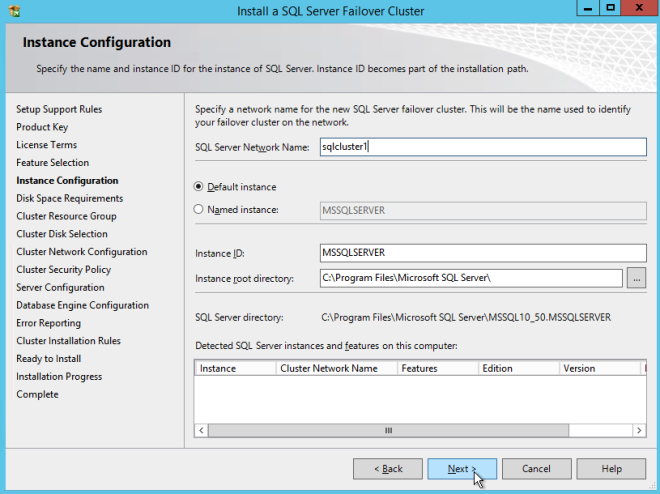Click the SQL Server Network Name field
The width and height of the screenshot is (660, 494).
coord(483,147)
